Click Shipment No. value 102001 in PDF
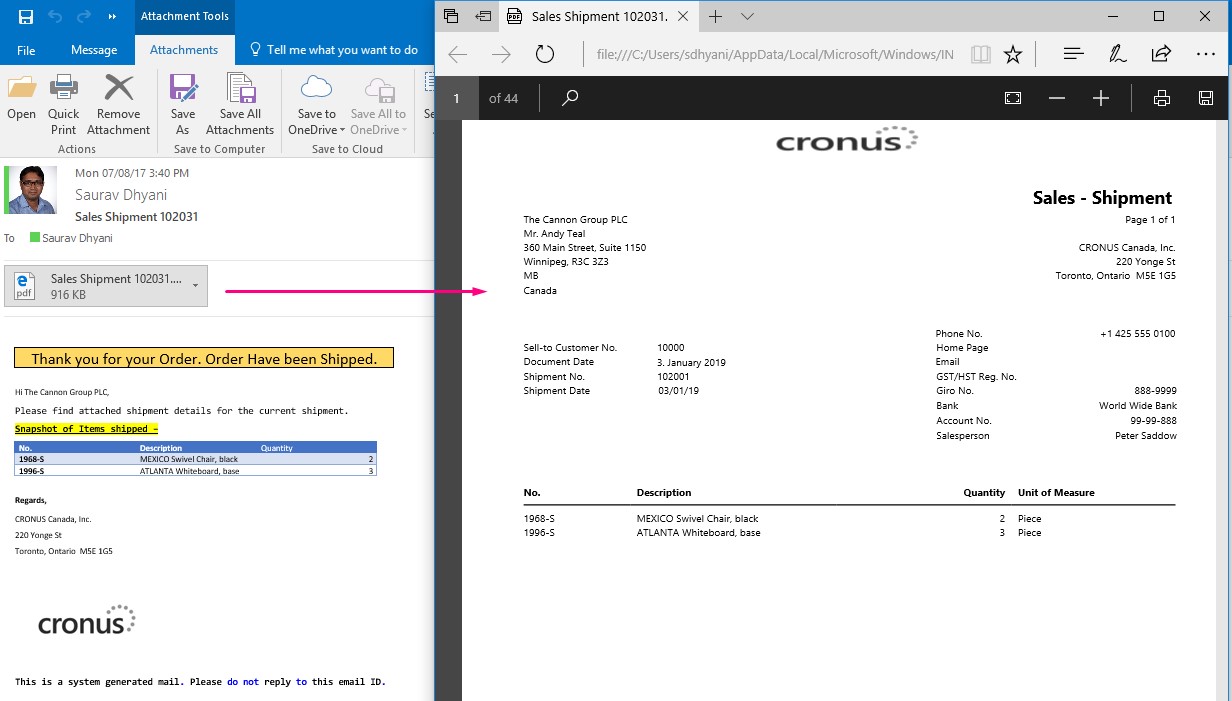Image resolution: width=1232 pixels, height=701 pixels. pos(674,376)
